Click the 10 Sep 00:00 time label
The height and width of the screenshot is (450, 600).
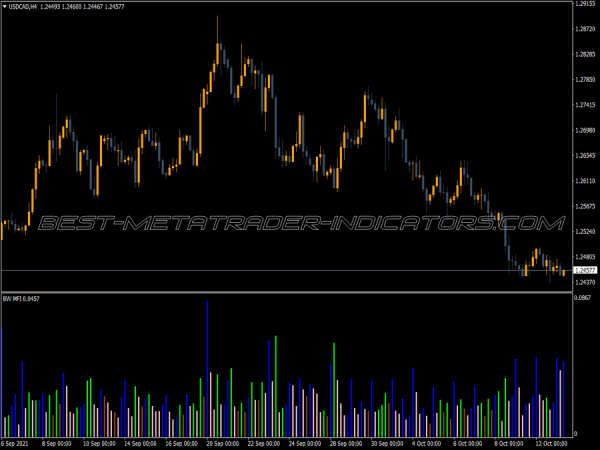tap(99, 443)
